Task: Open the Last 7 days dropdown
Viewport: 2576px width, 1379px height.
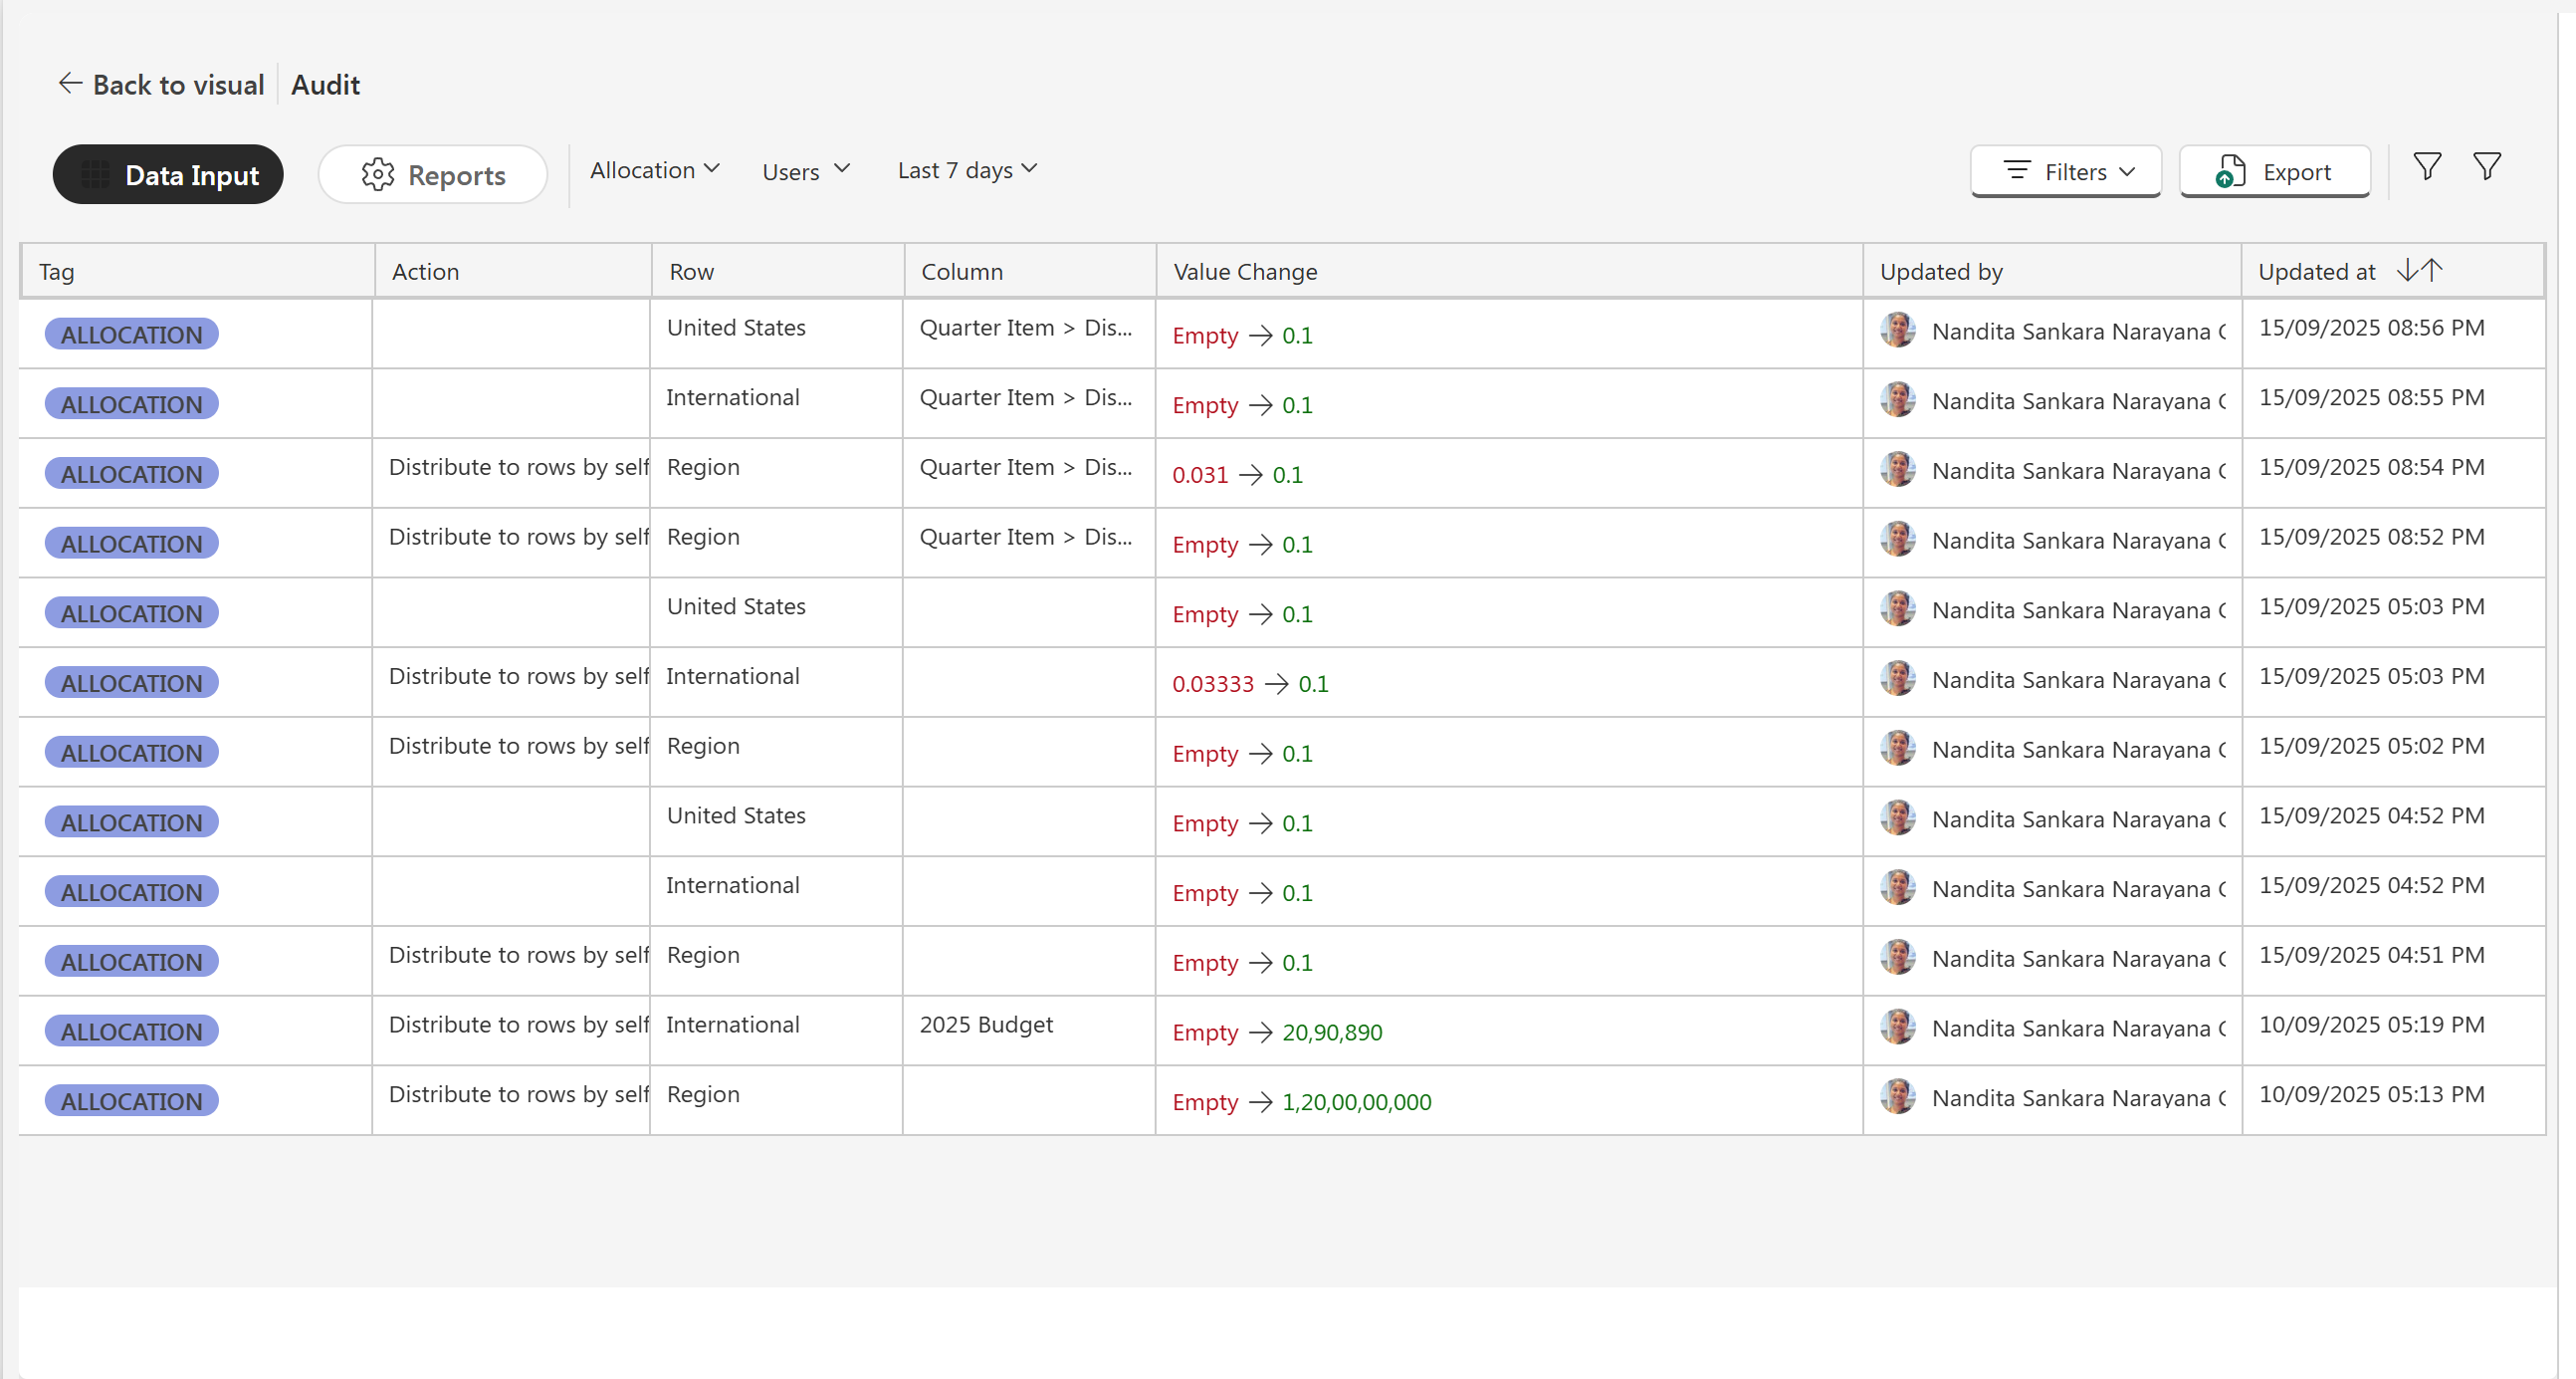Action: click(966, 170)
